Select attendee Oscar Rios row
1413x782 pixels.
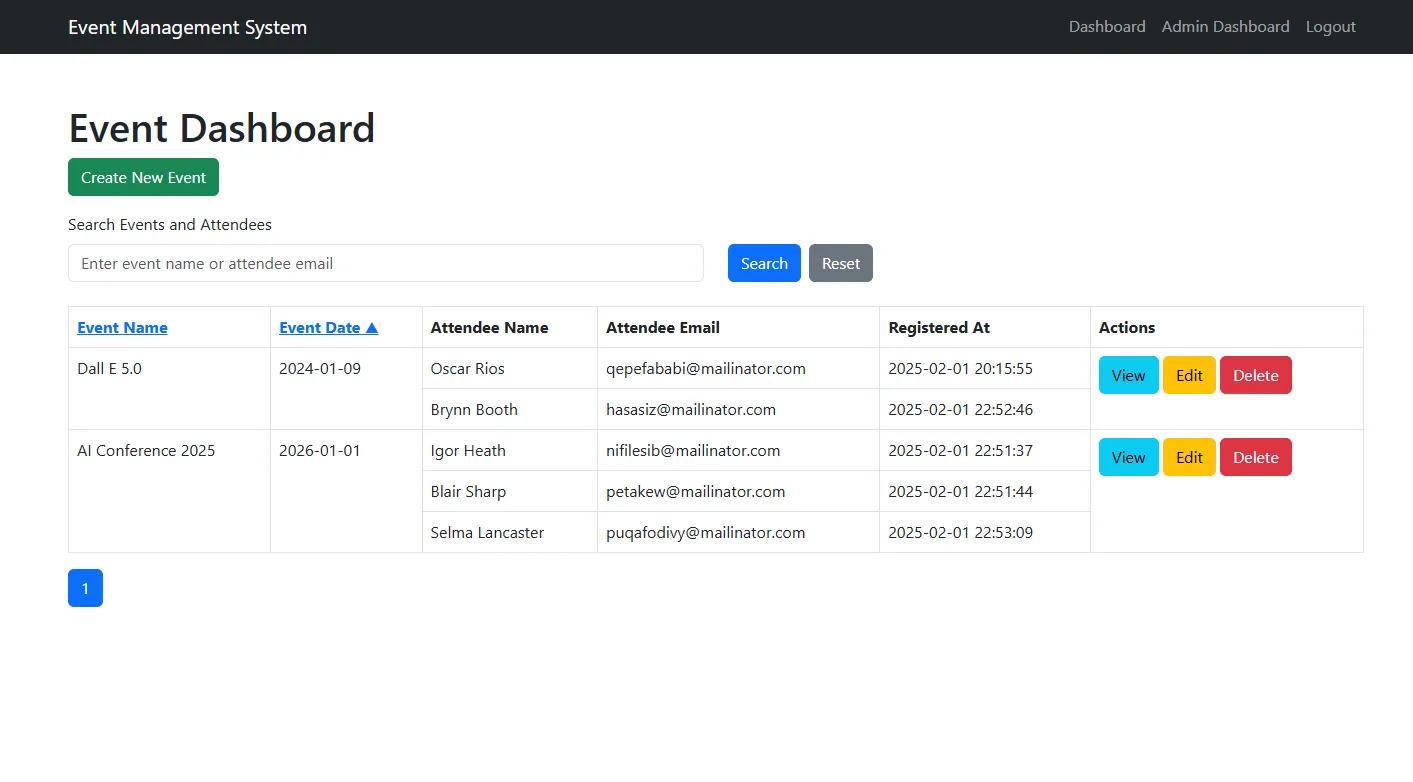[467, 368]
